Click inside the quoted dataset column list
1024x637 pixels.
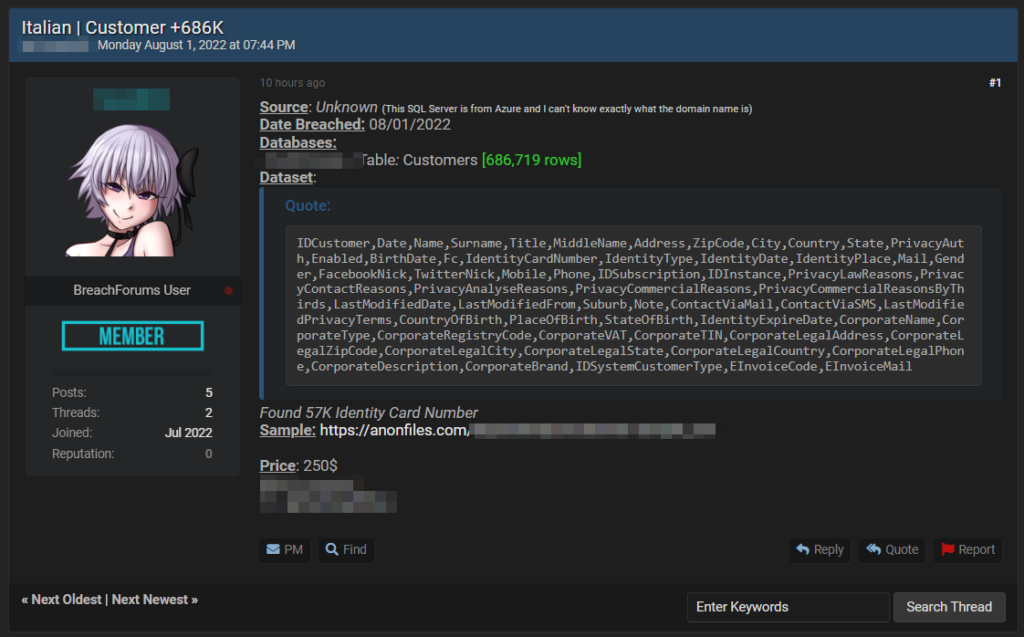point(630,305)
